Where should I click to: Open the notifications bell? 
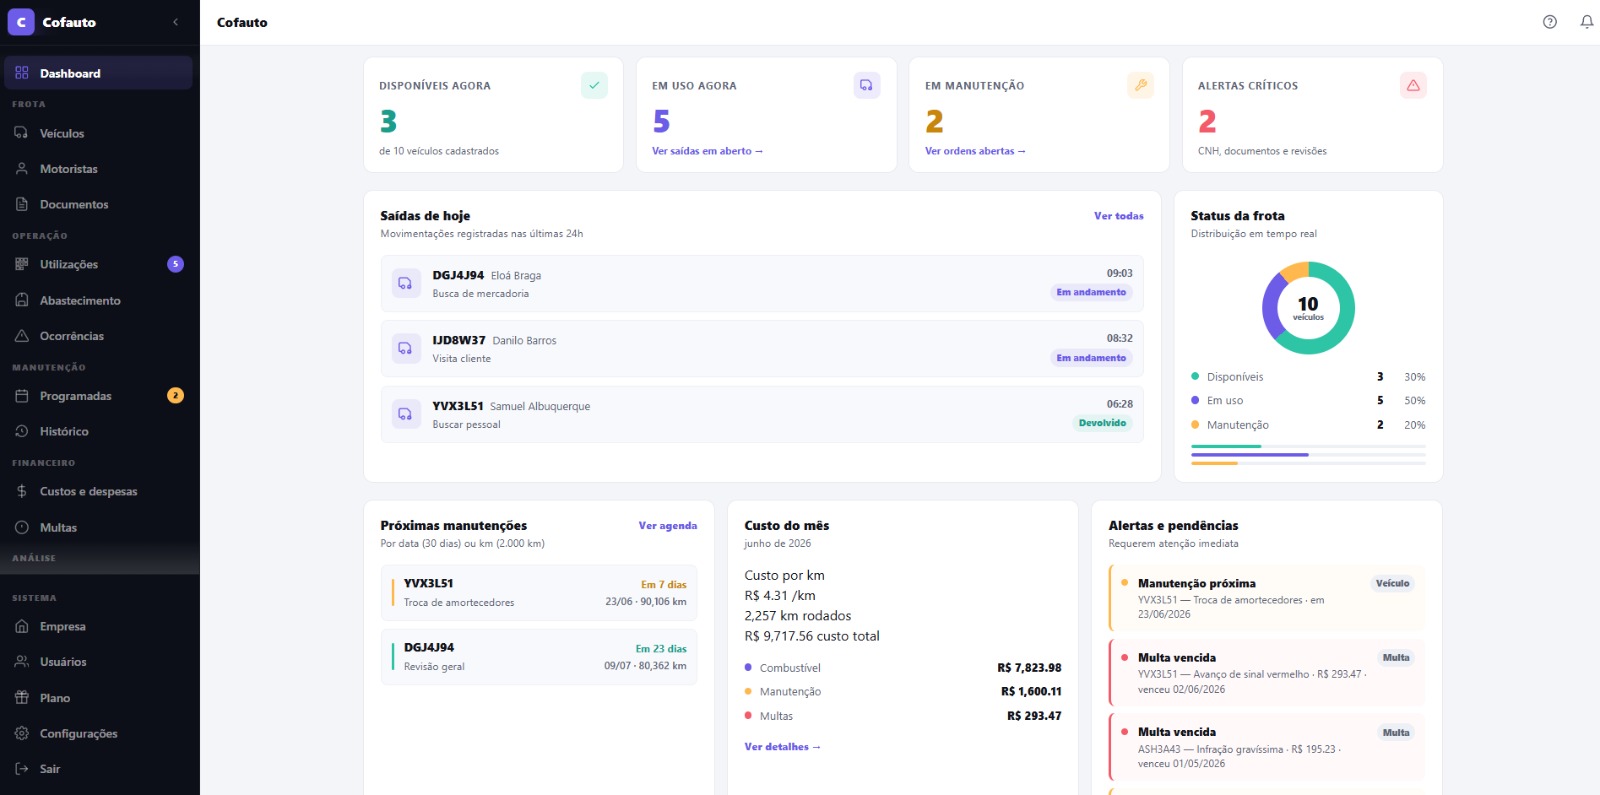[1587, 22]
